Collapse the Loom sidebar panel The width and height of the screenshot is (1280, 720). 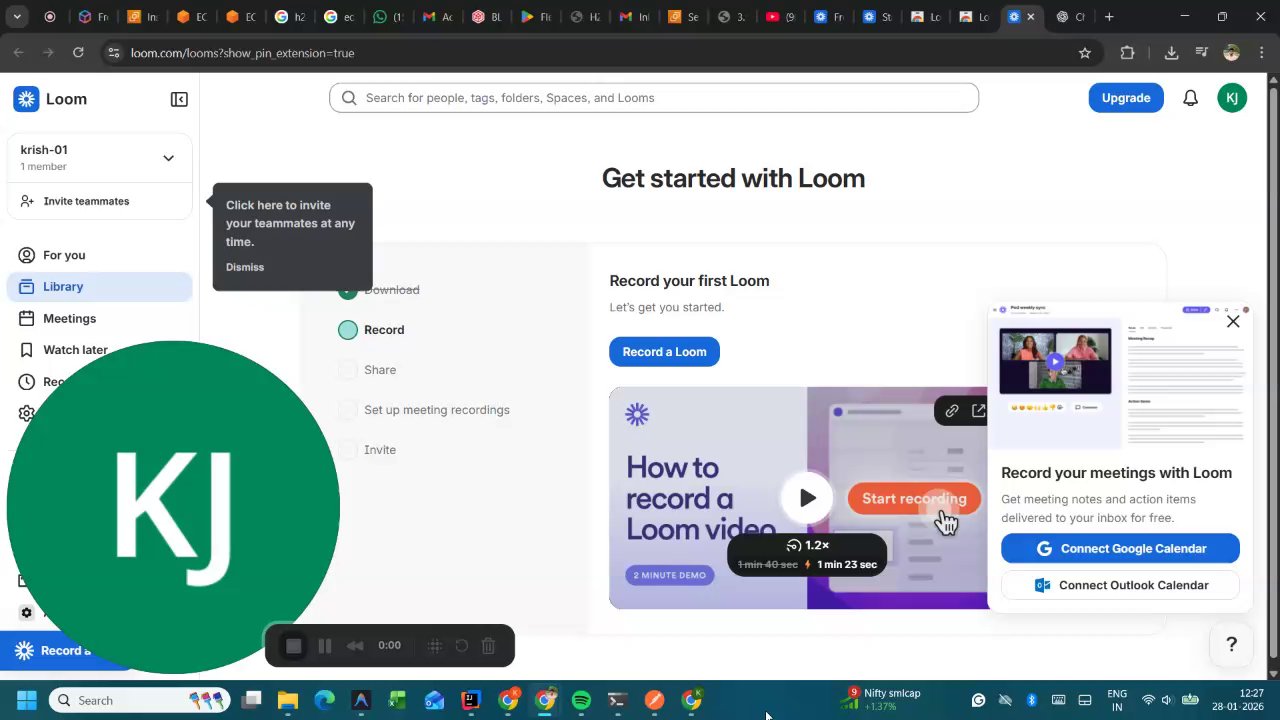pos(179,99)
